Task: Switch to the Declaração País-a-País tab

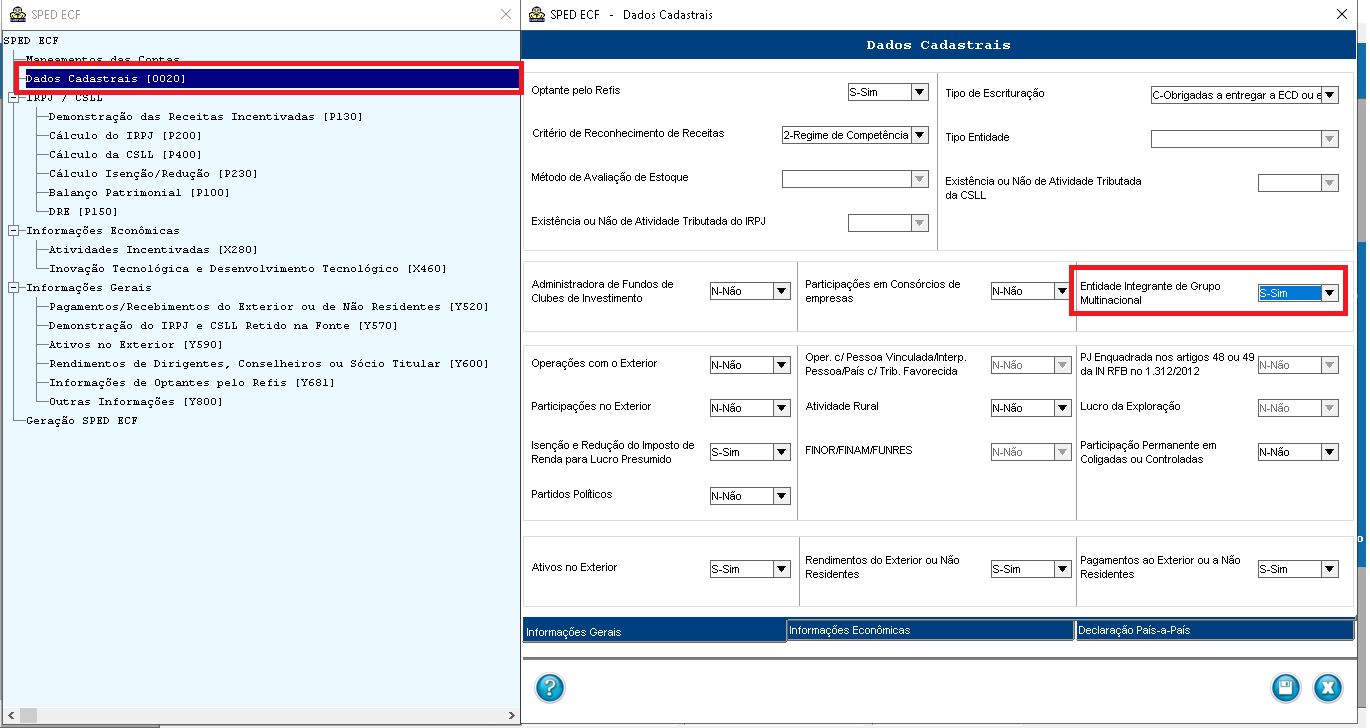Action: point(1214,630)
